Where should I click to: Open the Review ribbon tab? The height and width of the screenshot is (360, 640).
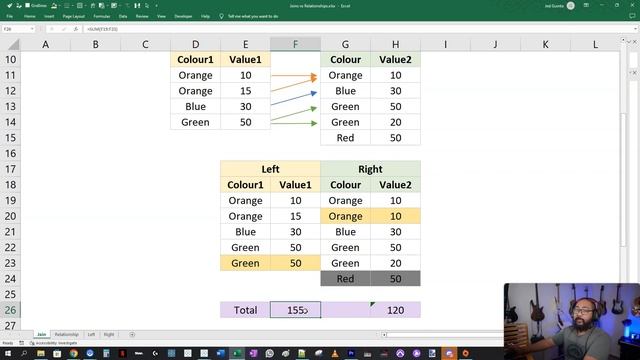click(x=142, y=16)
